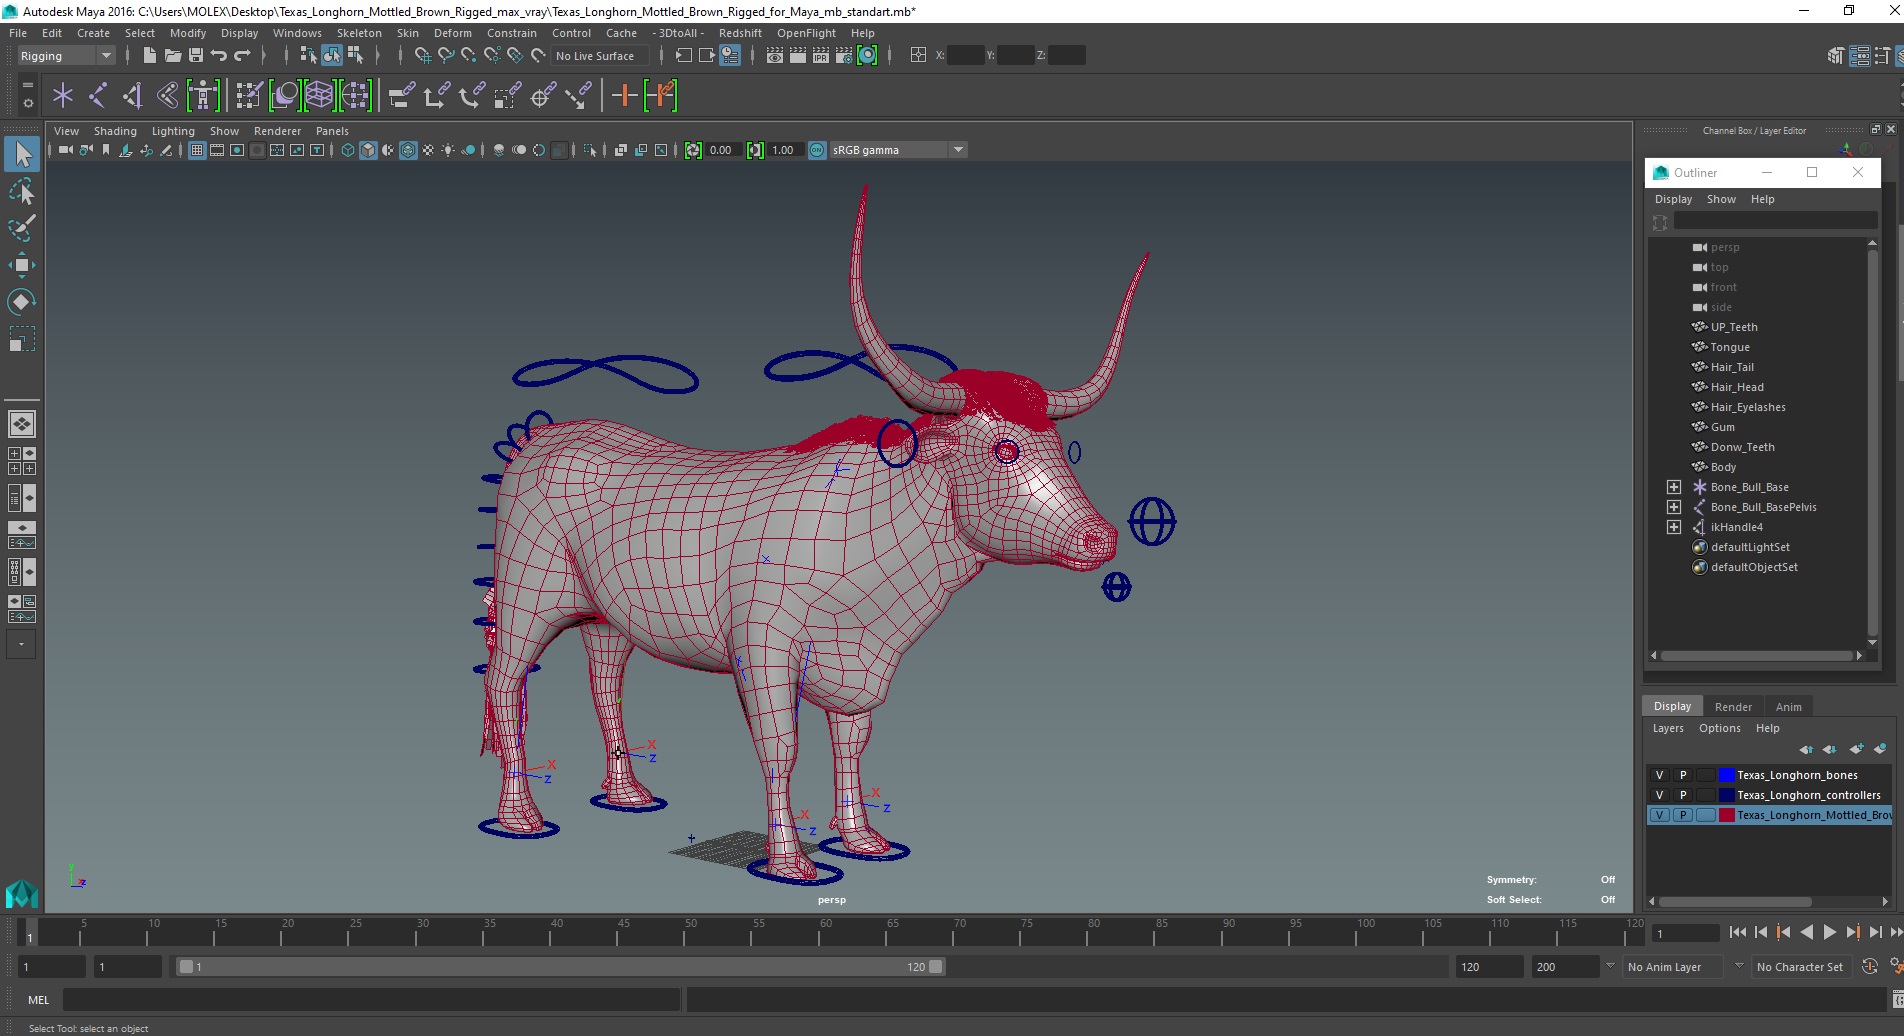The image size is (1904, 1036).
Task: Open the Skin menu
Action: coord(408,33)
